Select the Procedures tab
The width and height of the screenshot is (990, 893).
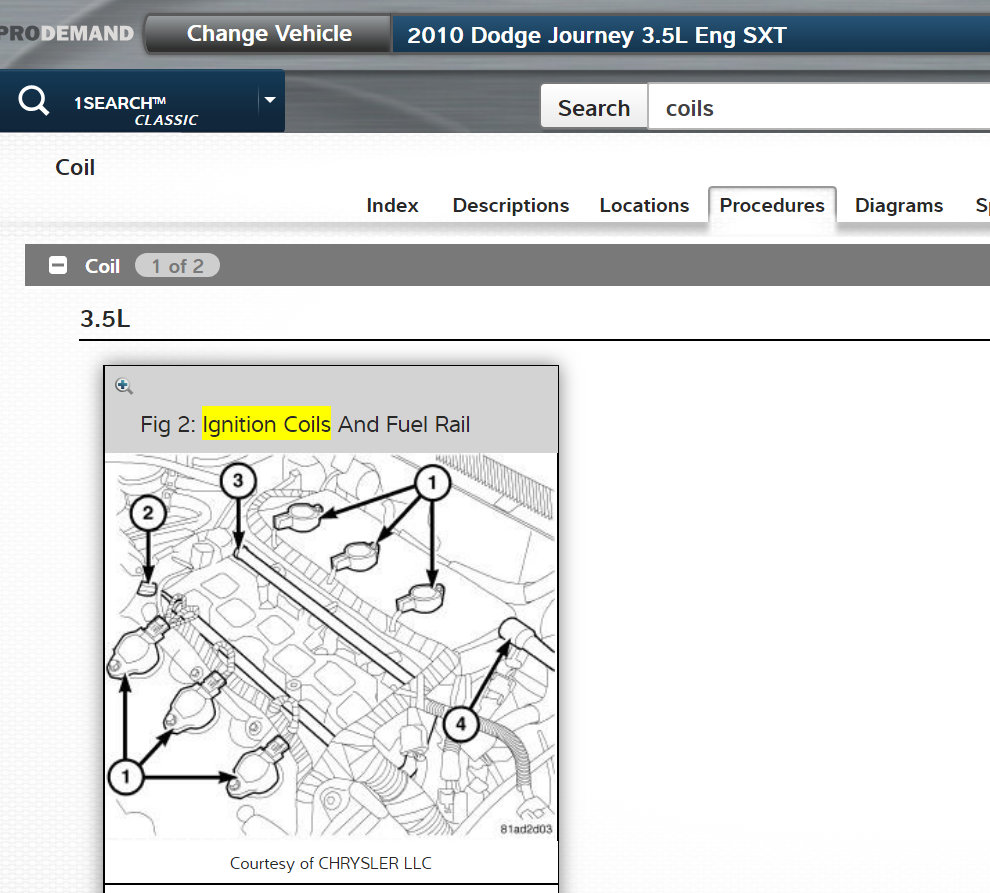pos(772,205)
